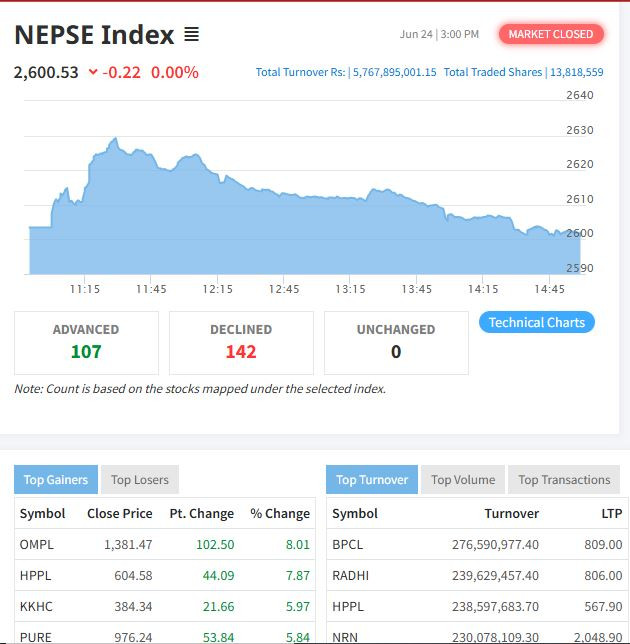Open the Top Transactions tab
Image resolution: width=630 pixels, height=644 pixels.
[x=564, y=480]
